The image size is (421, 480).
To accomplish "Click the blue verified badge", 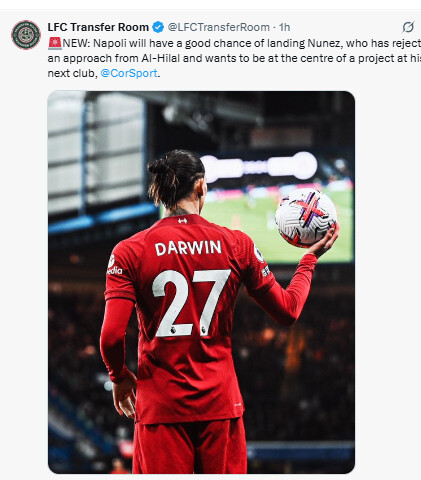I will click(158, 27).
